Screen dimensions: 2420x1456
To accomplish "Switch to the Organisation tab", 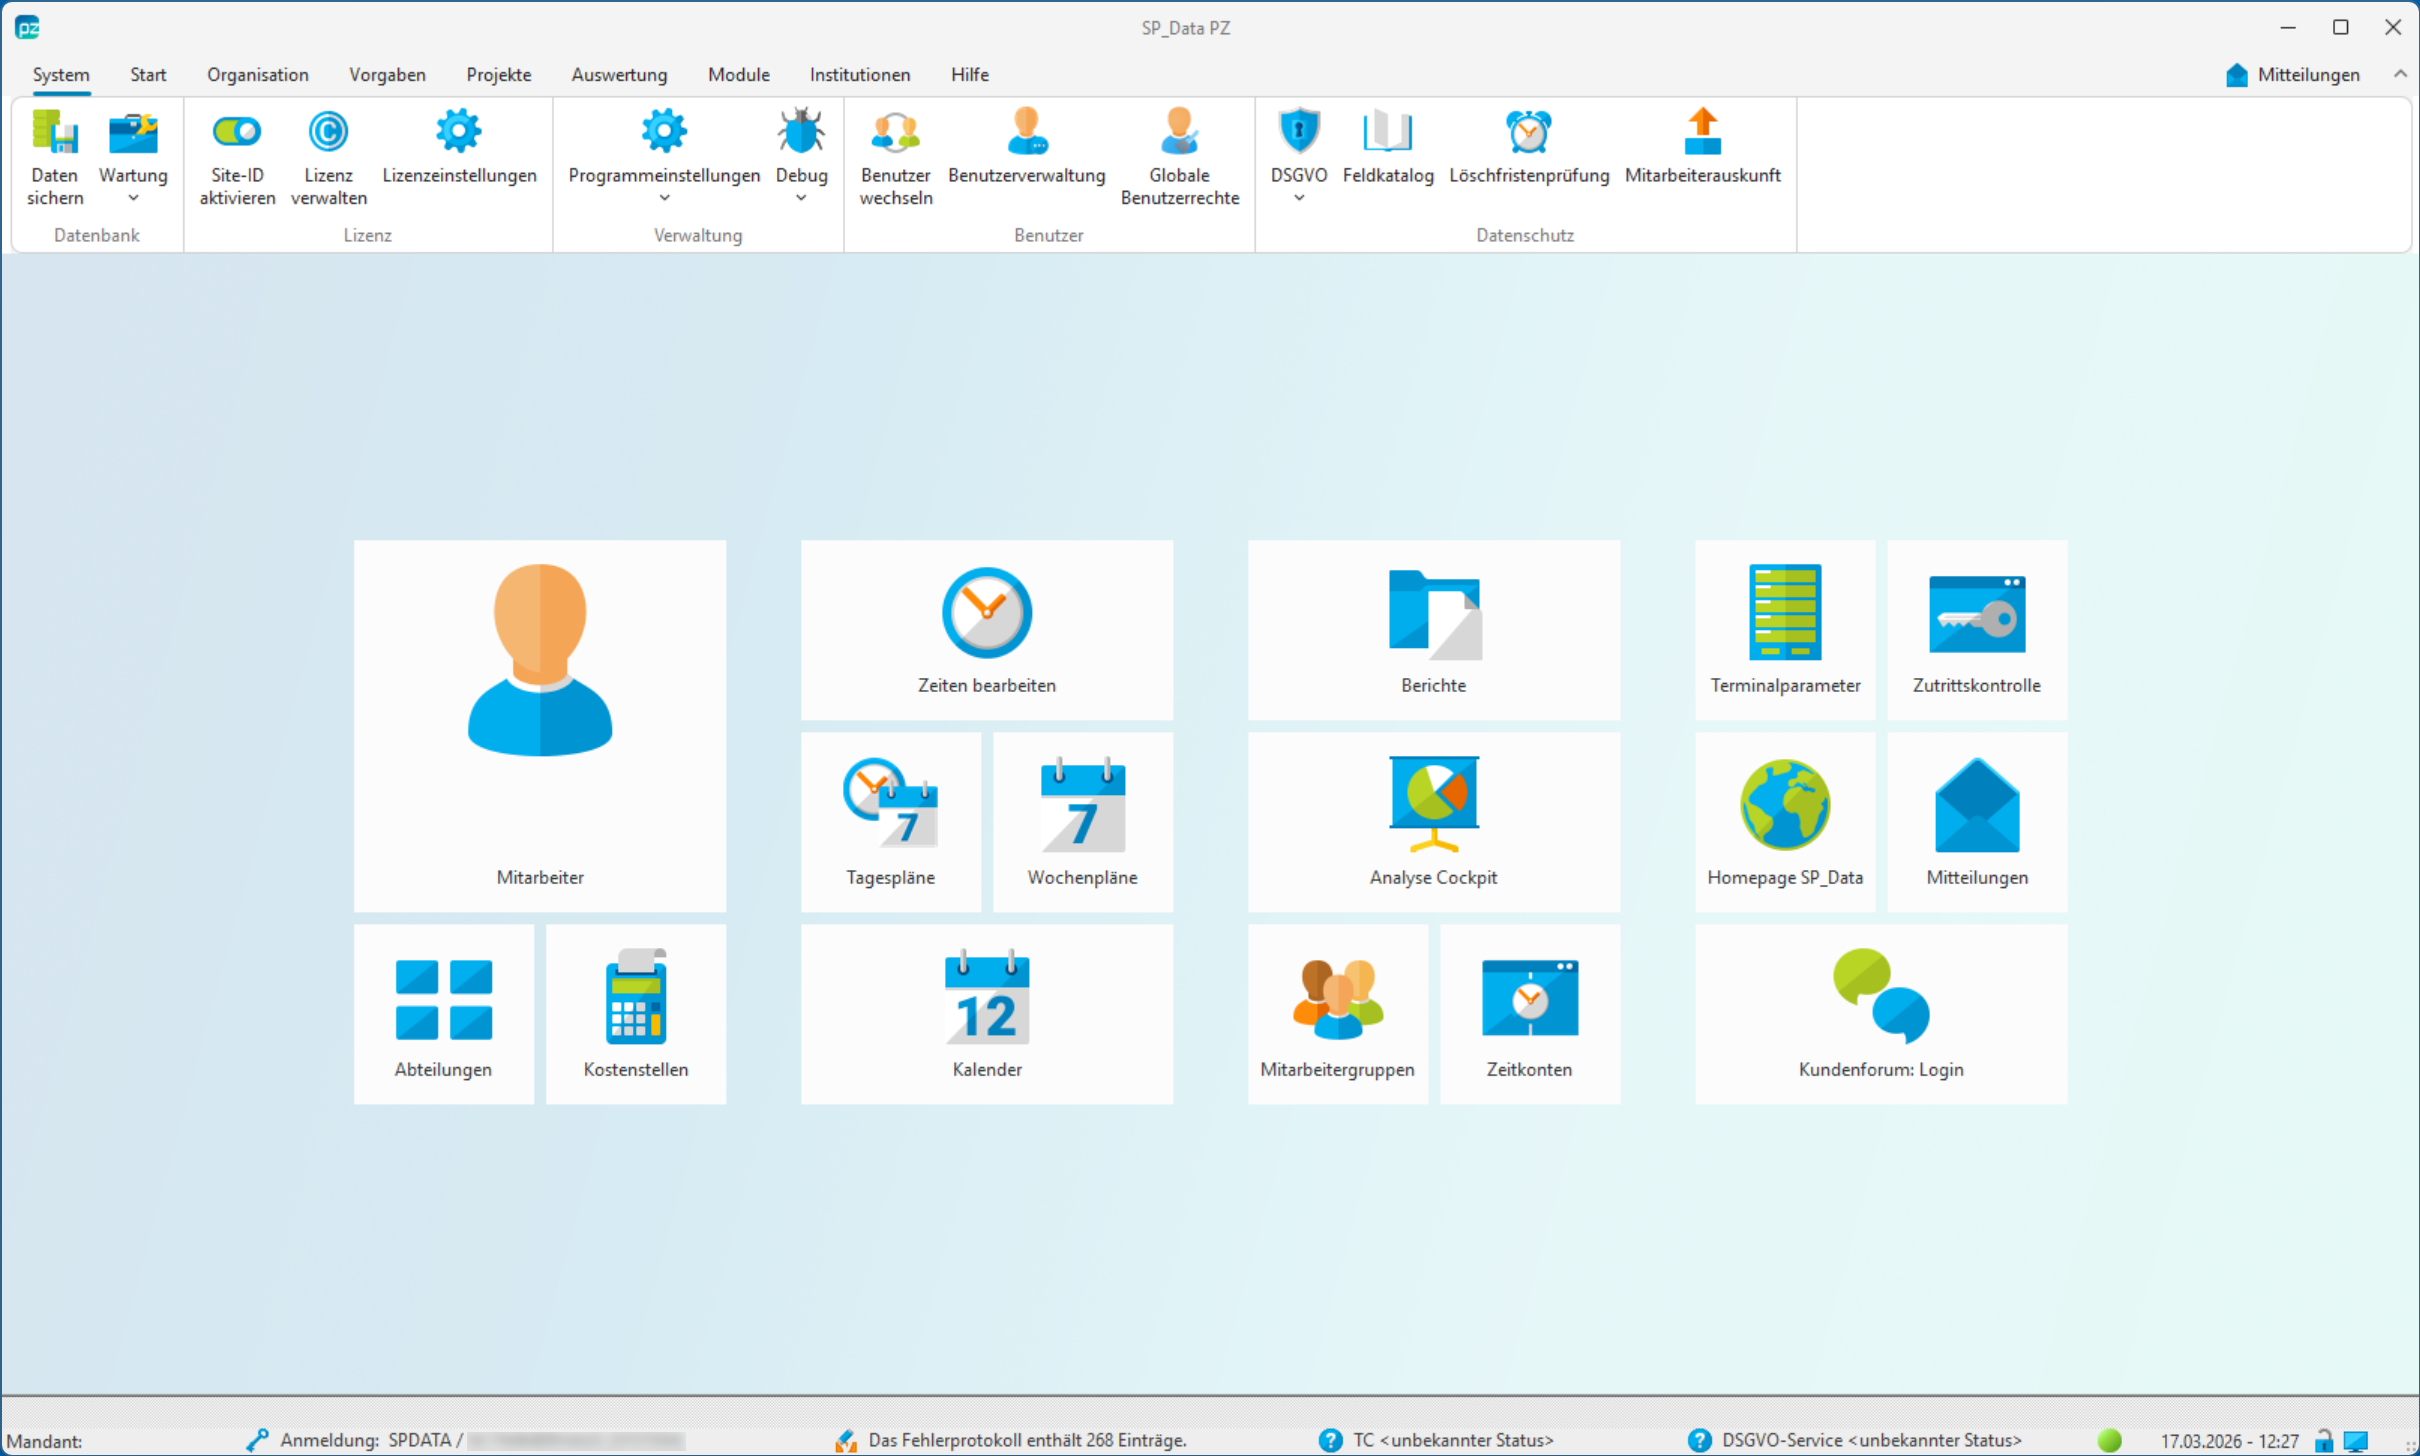I will (x=257, y=75).
